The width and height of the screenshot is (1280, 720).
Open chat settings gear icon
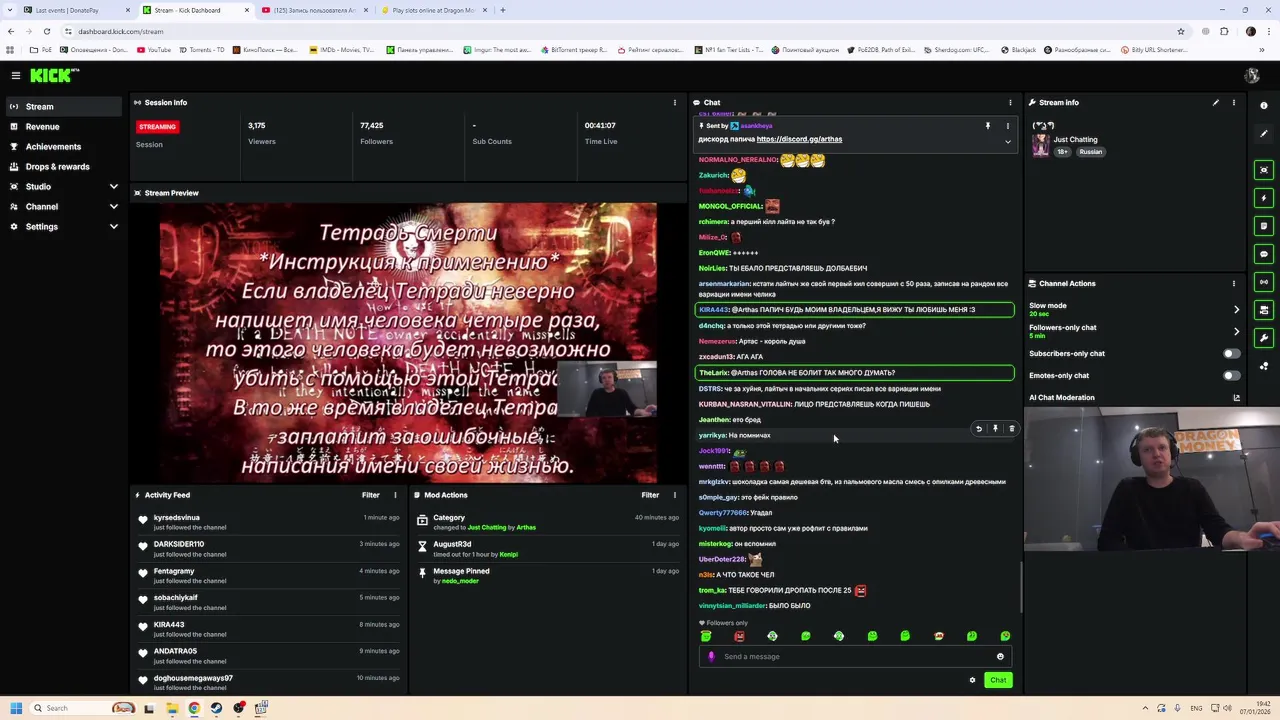point(972,680)
